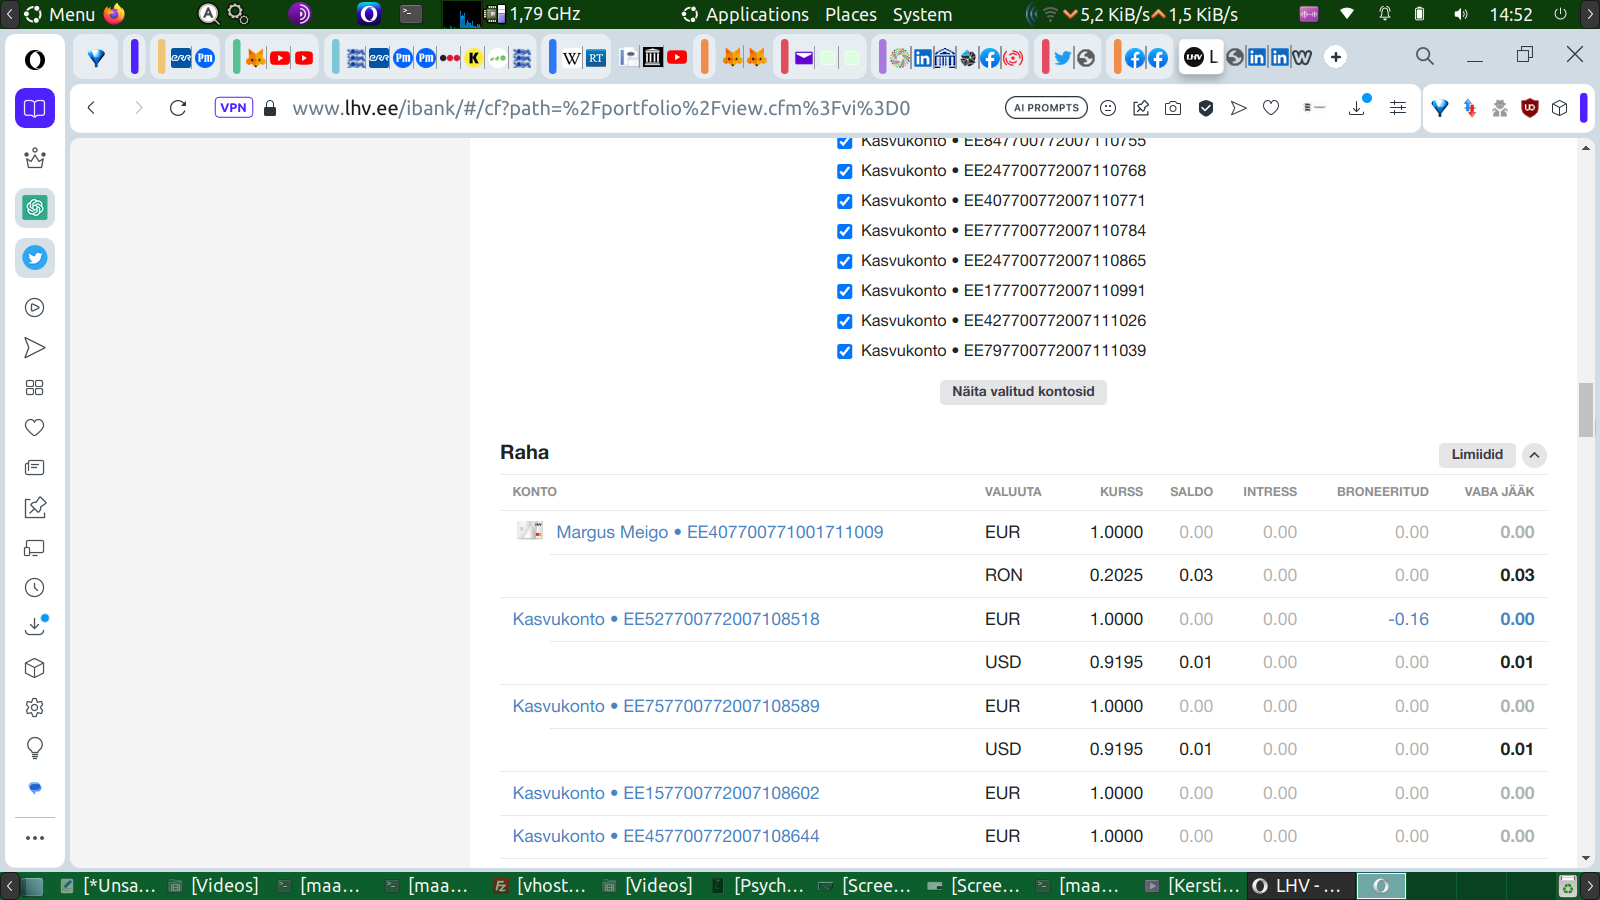
Task: Open My Flow arrow icon in sidebar
Action: [35, 348]
